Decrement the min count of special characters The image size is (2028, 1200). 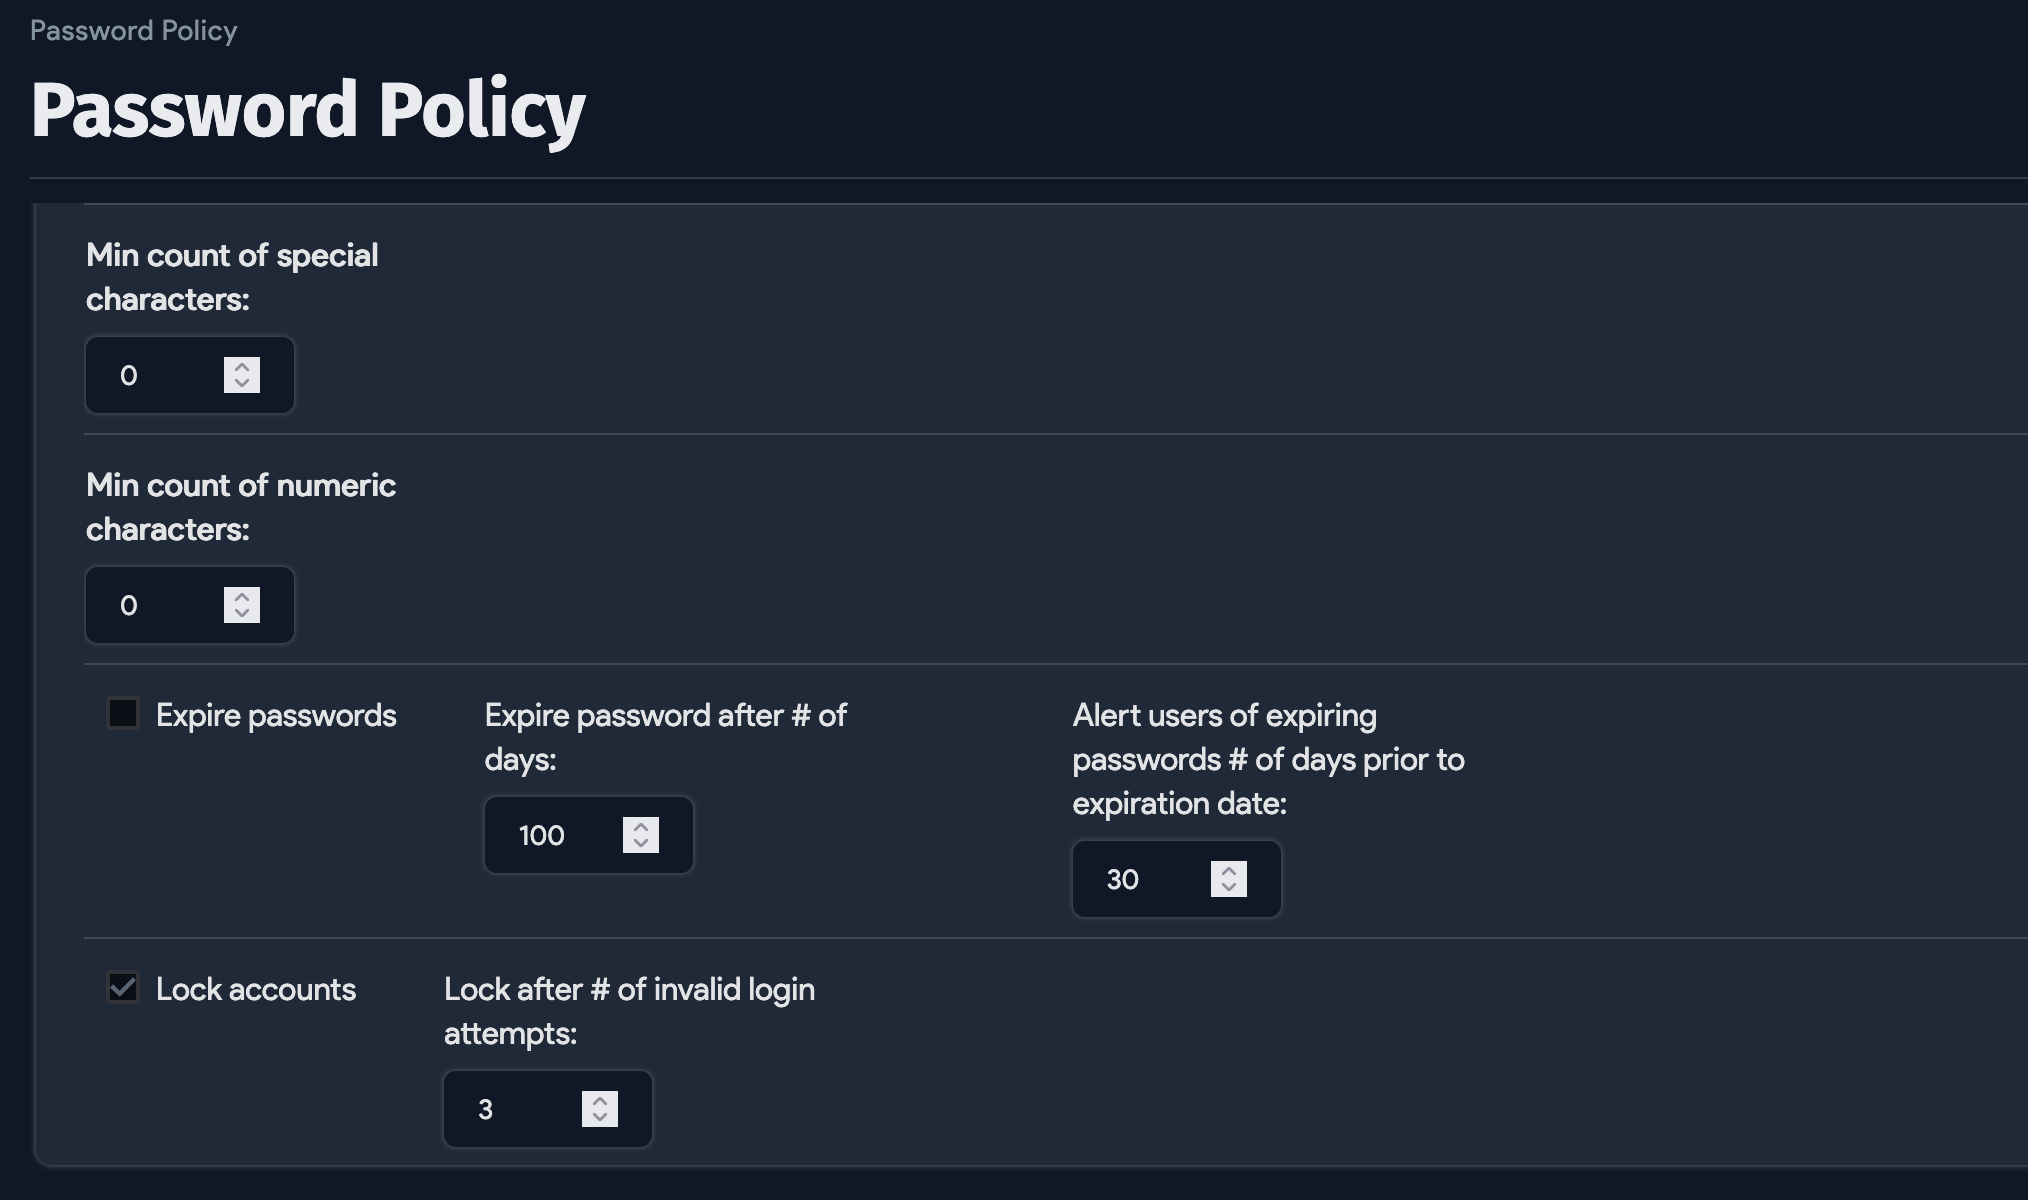241,384
